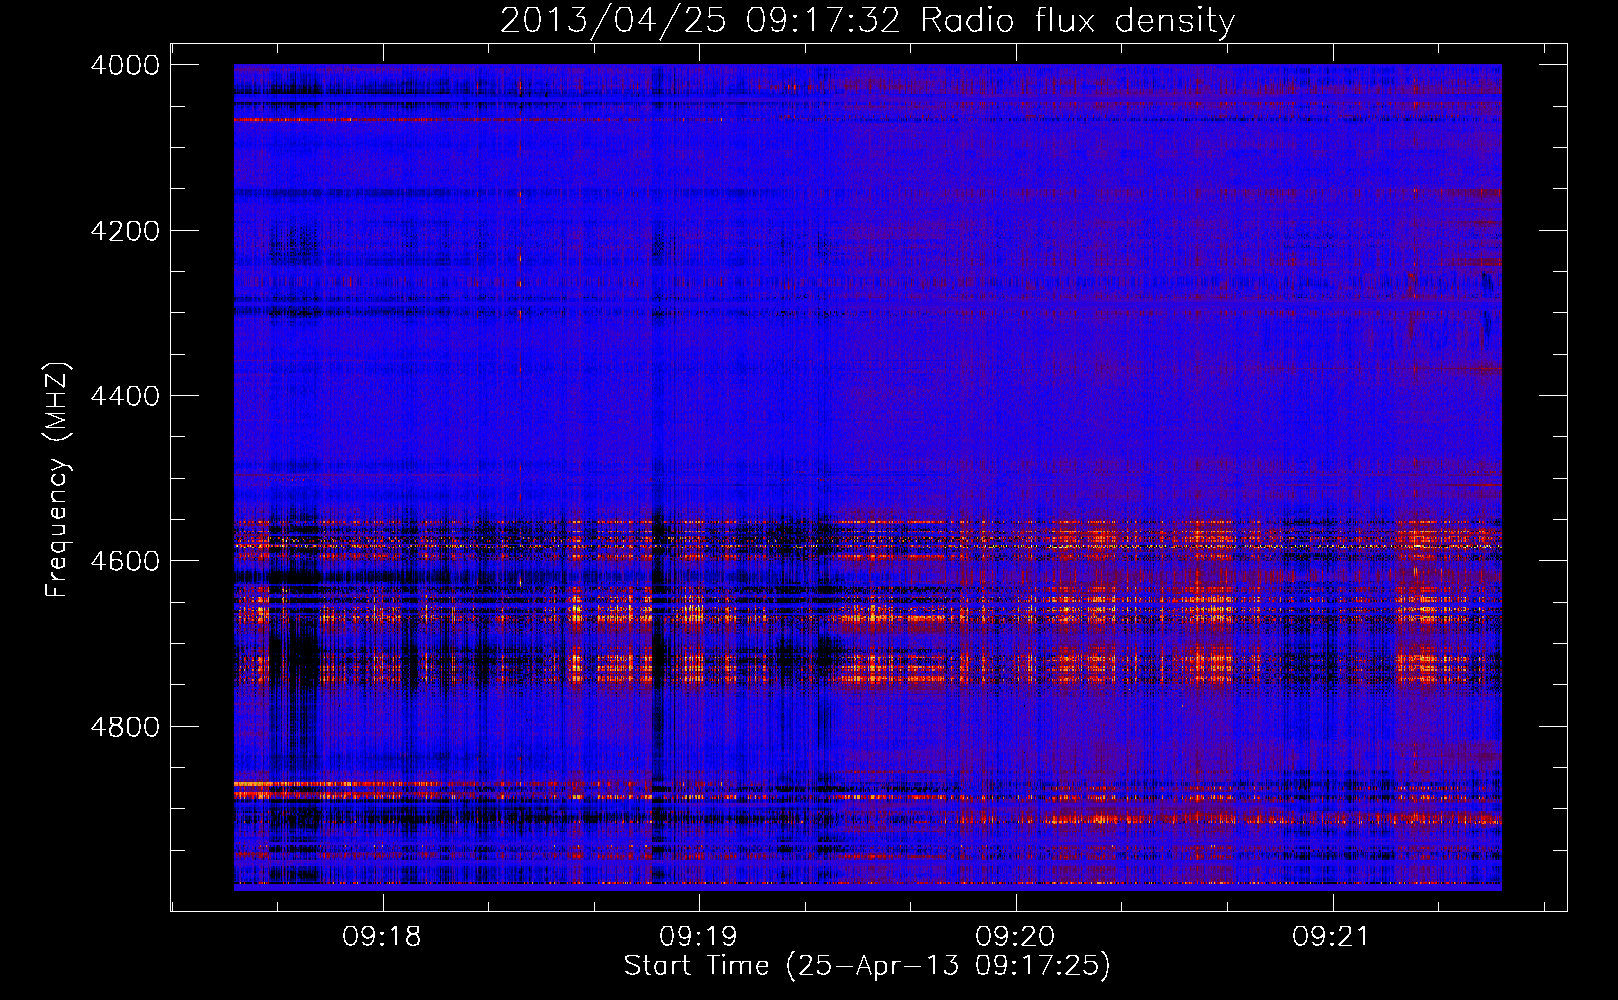
Task: Click the 4200 frequency axis label
Action: 125,231
